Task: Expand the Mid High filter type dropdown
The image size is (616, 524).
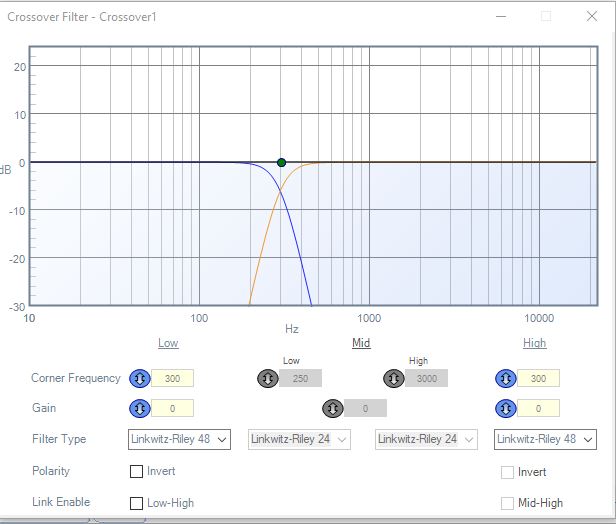Action: [426, 439]
